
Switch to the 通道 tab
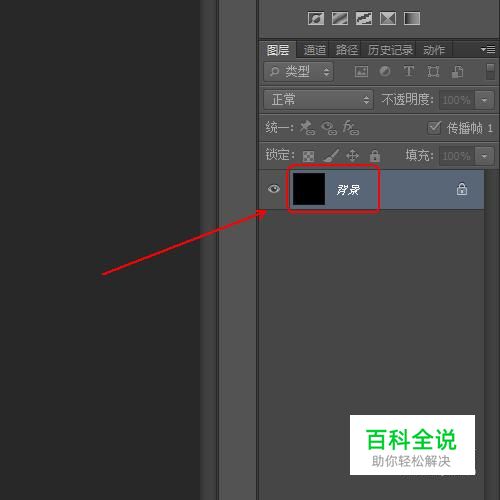(x=314, y=50)
